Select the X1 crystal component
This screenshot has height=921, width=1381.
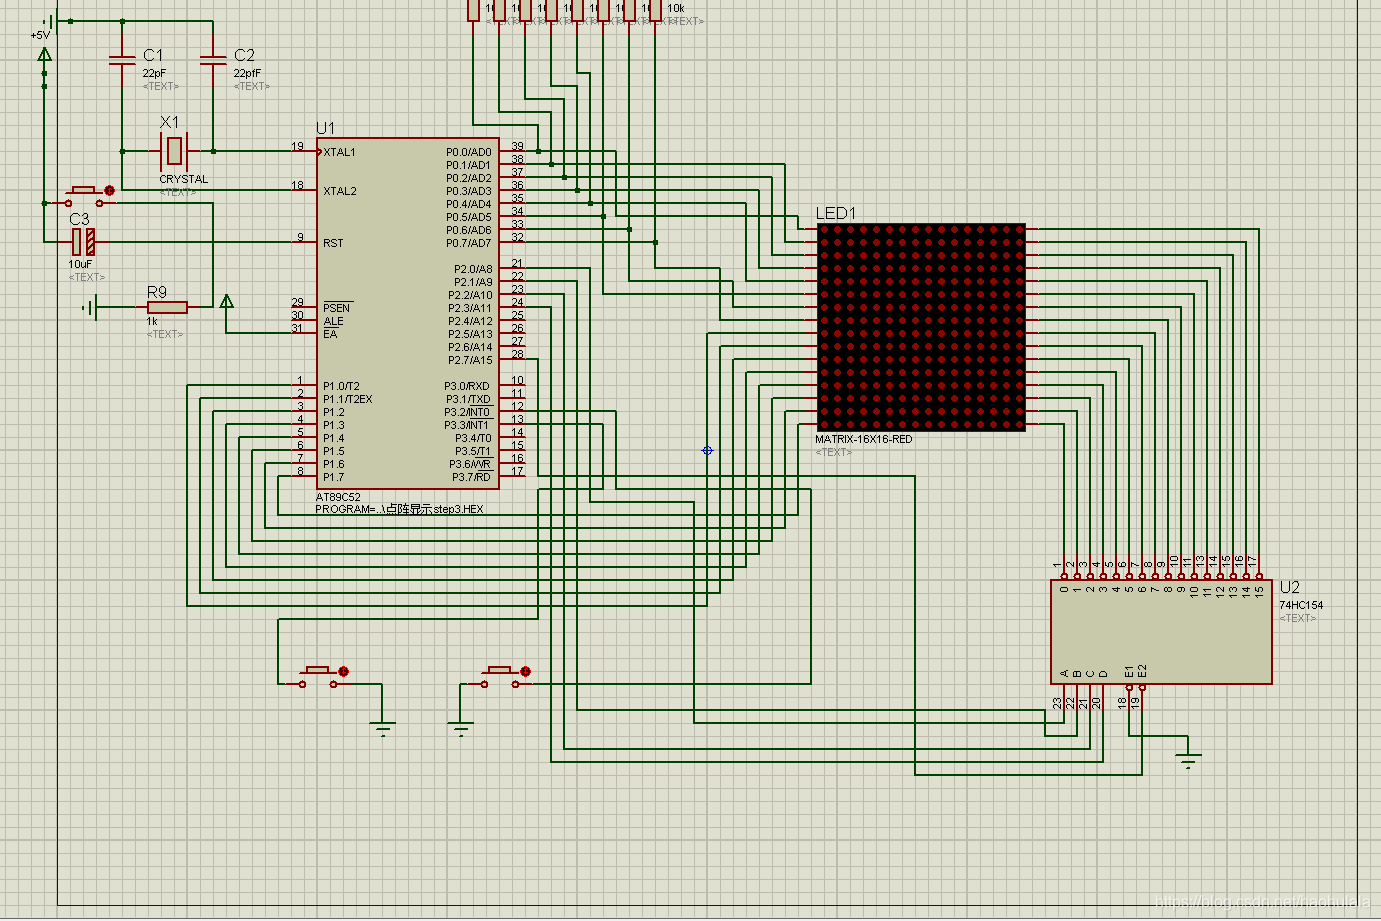174,151
